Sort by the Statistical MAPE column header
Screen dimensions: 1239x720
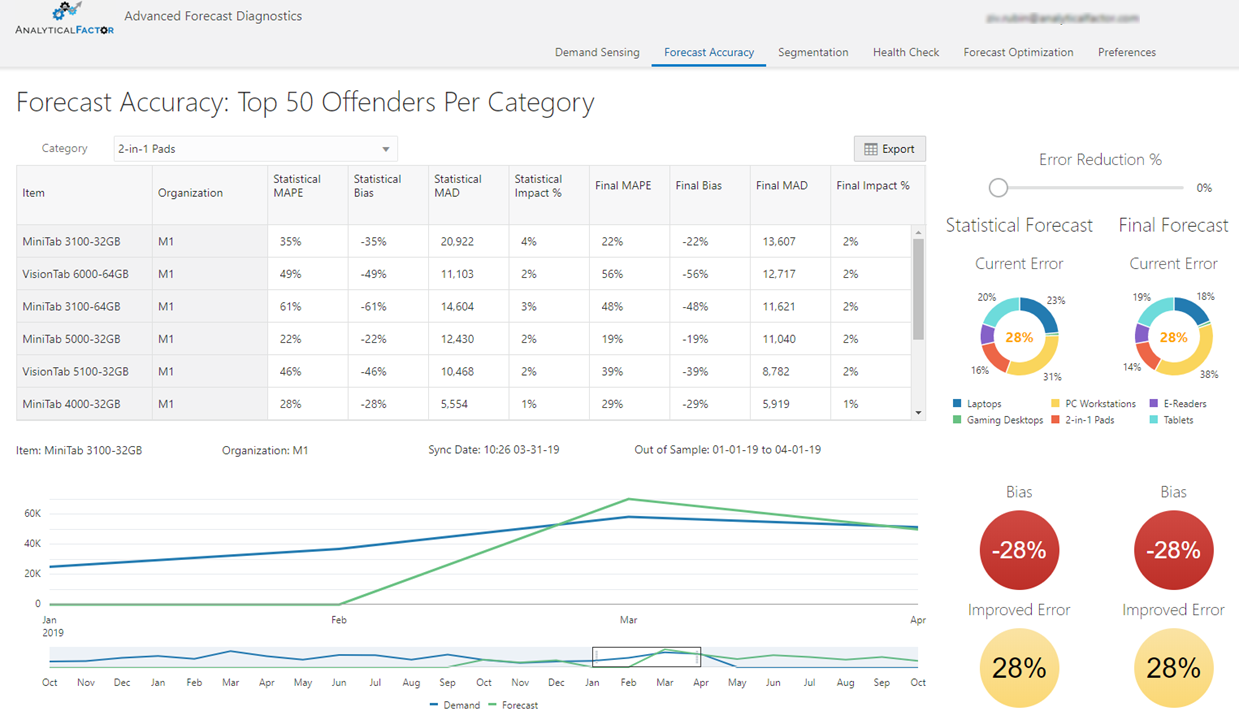tap(297, 186)
